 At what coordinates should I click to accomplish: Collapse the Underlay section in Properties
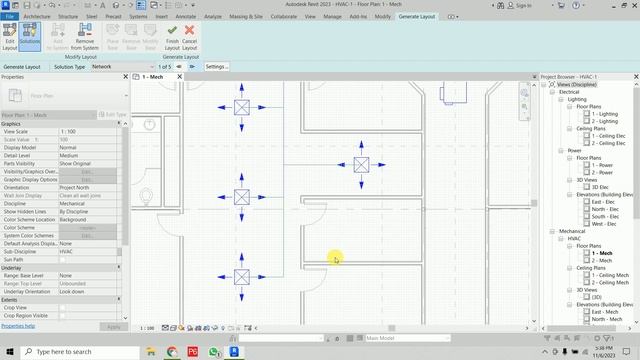click(x=119, y=267)
